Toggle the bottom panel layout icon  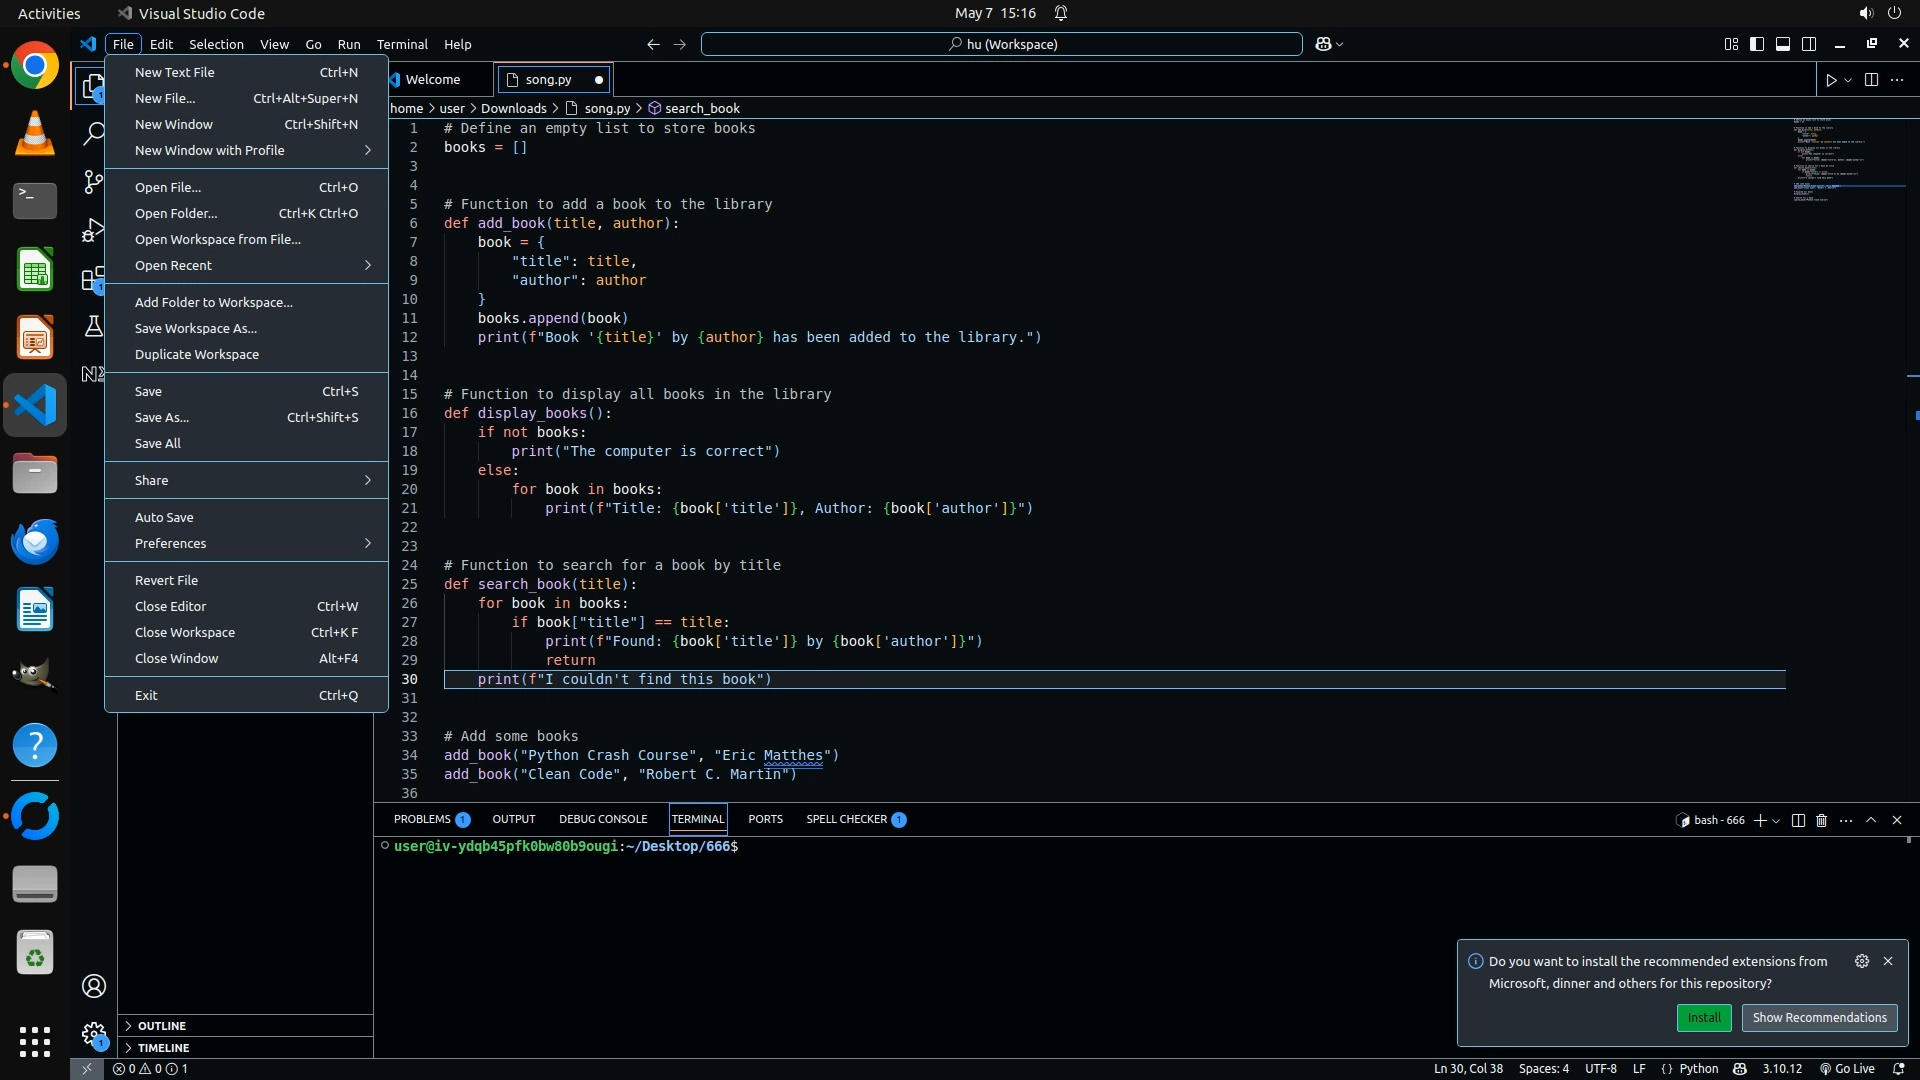[x=1783, y=44]
